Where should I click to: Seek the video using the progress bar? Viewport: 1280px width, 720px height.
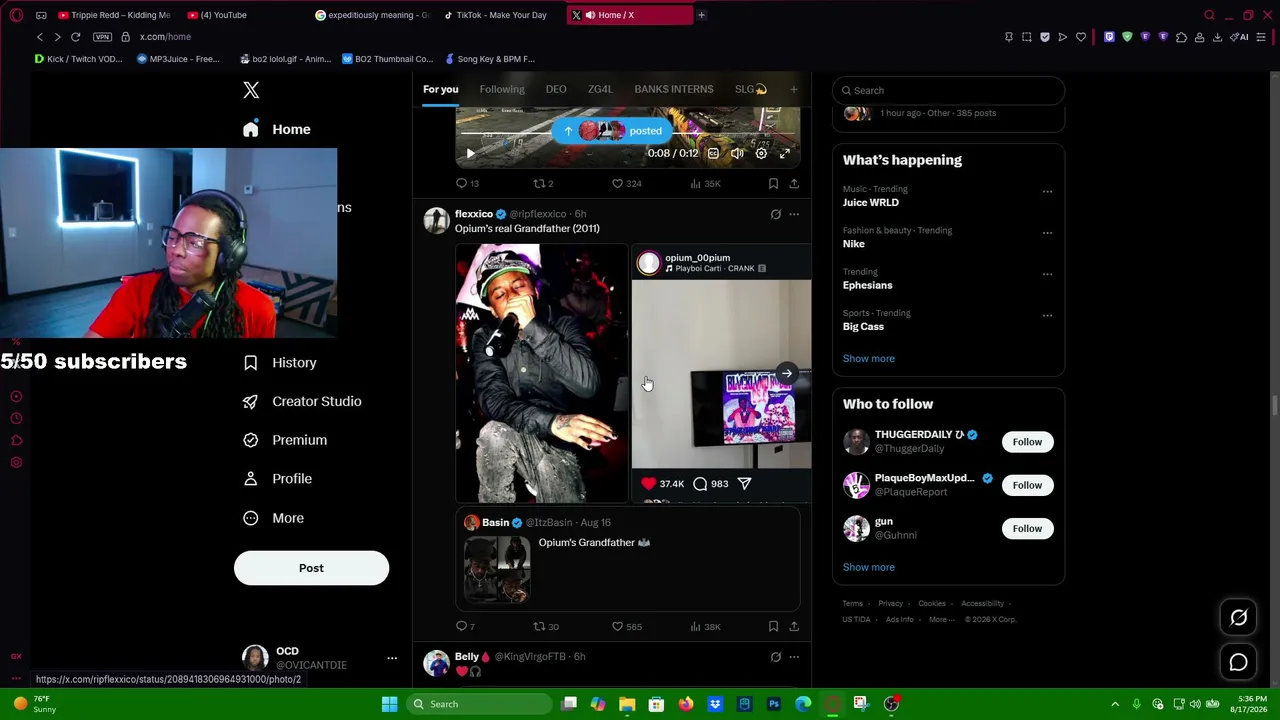click(x=627, y=132)
